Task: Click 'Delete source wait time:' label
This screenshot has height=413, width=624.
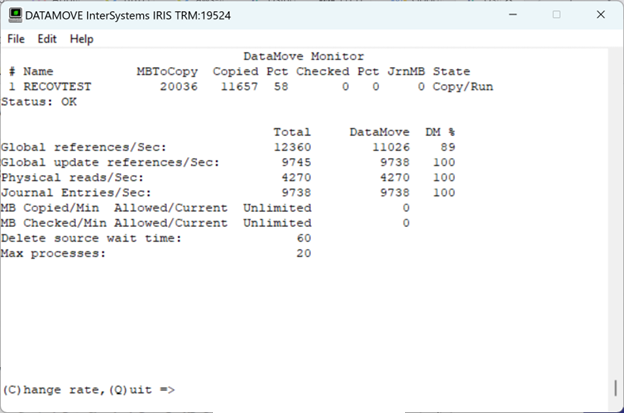Action: click(x=91, y=238)
